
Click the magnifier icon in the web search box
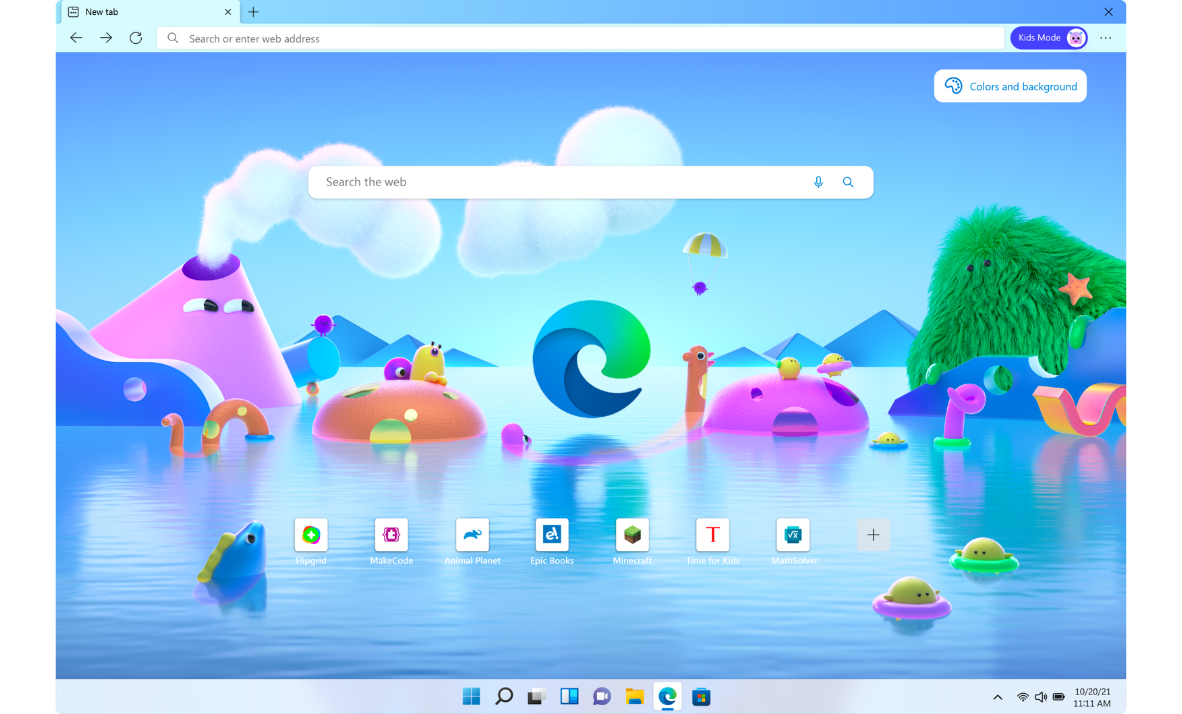pyautogui.click(x=848, y=182)
